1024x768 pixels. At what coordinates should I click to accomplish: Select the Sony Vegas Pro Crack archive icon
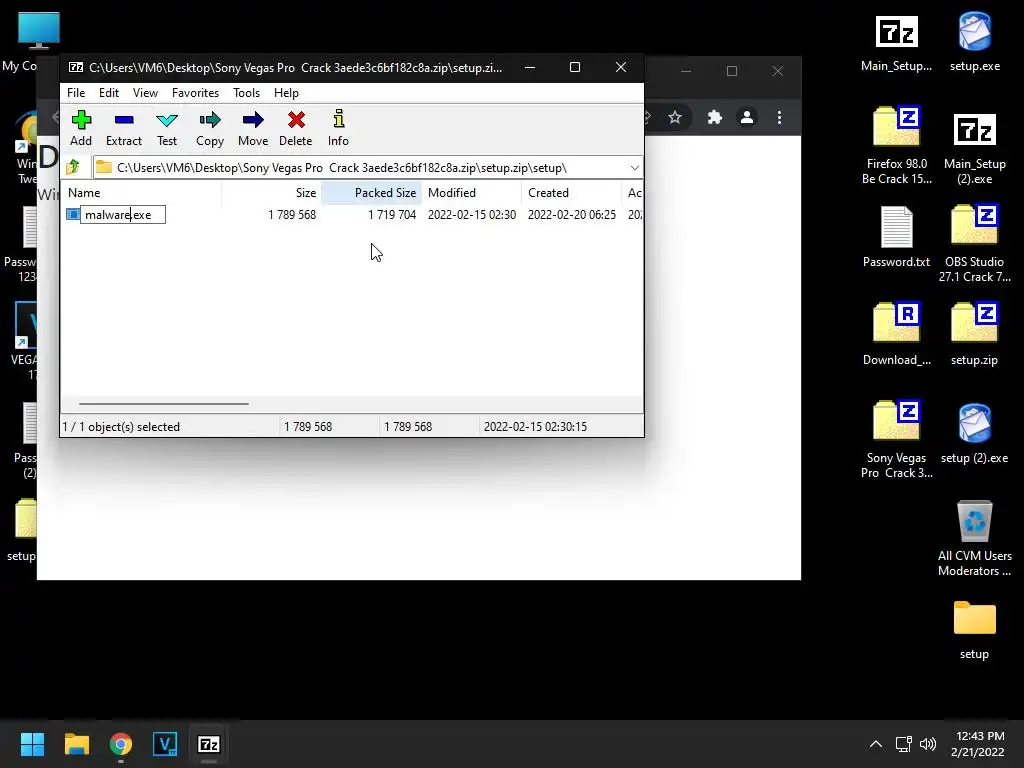[x=896, y=439]
